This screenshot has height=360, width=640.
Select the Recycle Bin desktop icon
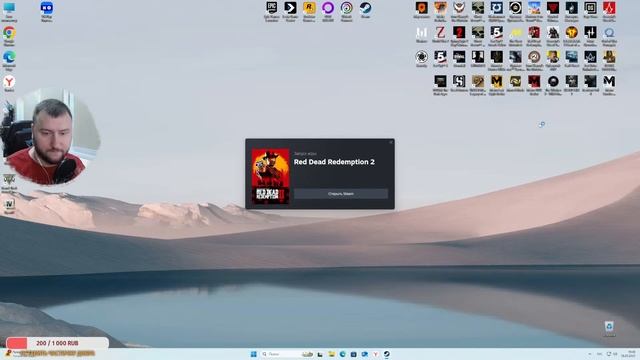coord(609,327)
